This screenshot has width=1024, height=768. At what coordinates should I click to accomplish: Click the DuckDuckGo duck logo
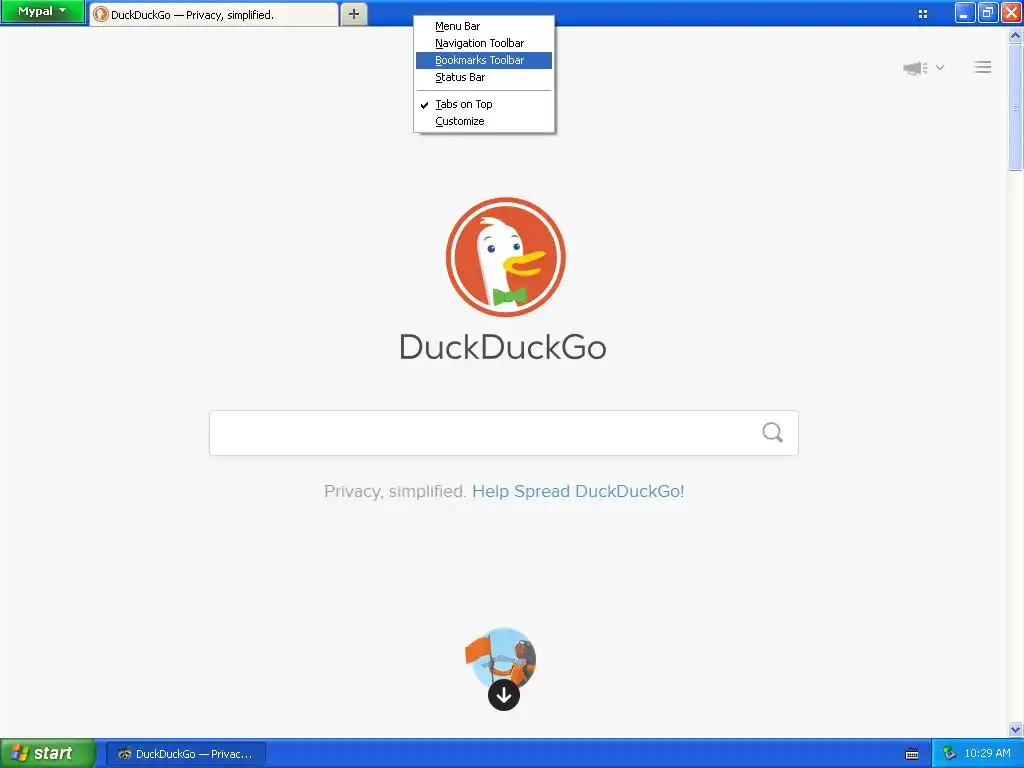pyautogui.click(x=505, y=257)
